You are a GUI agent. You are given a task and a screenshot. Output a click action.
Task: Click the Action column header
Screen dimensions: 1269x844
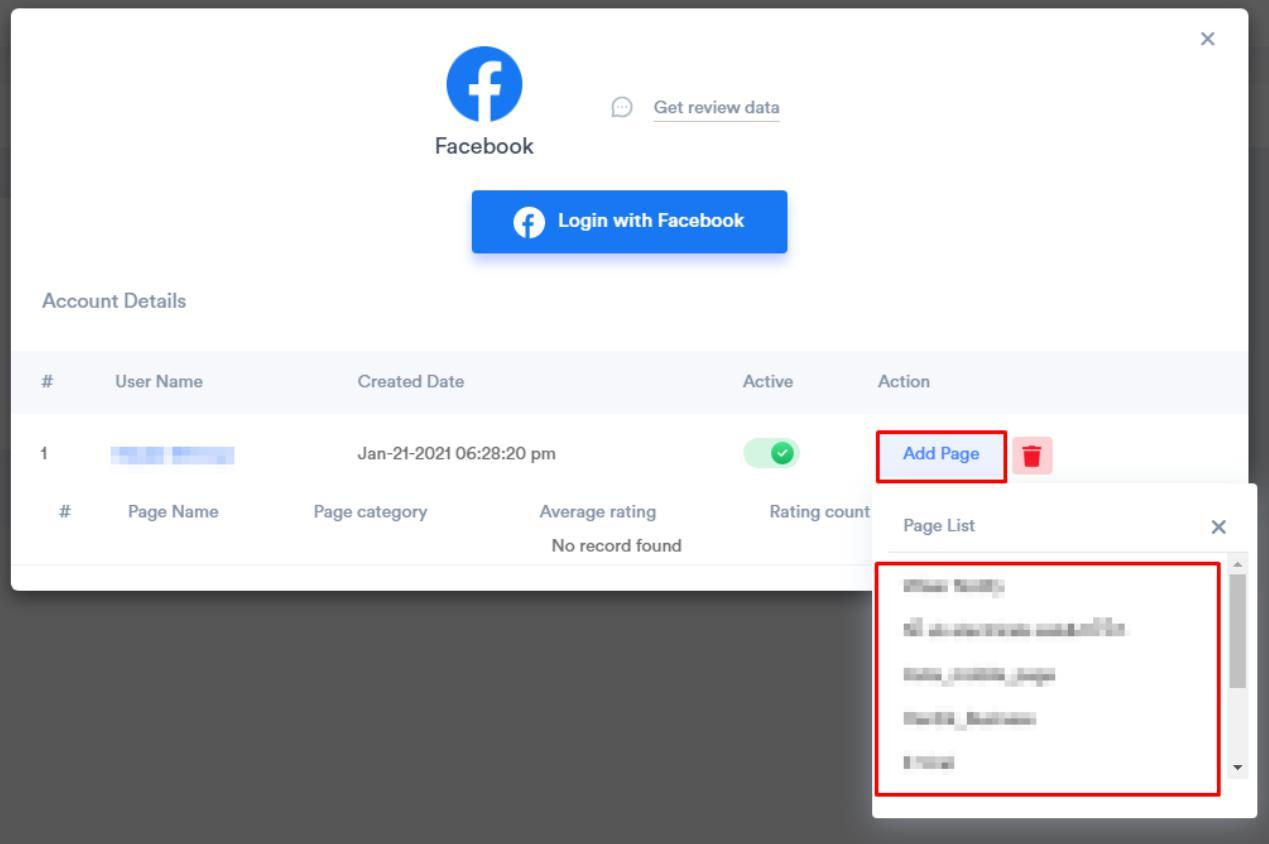[x=903, y=381]
